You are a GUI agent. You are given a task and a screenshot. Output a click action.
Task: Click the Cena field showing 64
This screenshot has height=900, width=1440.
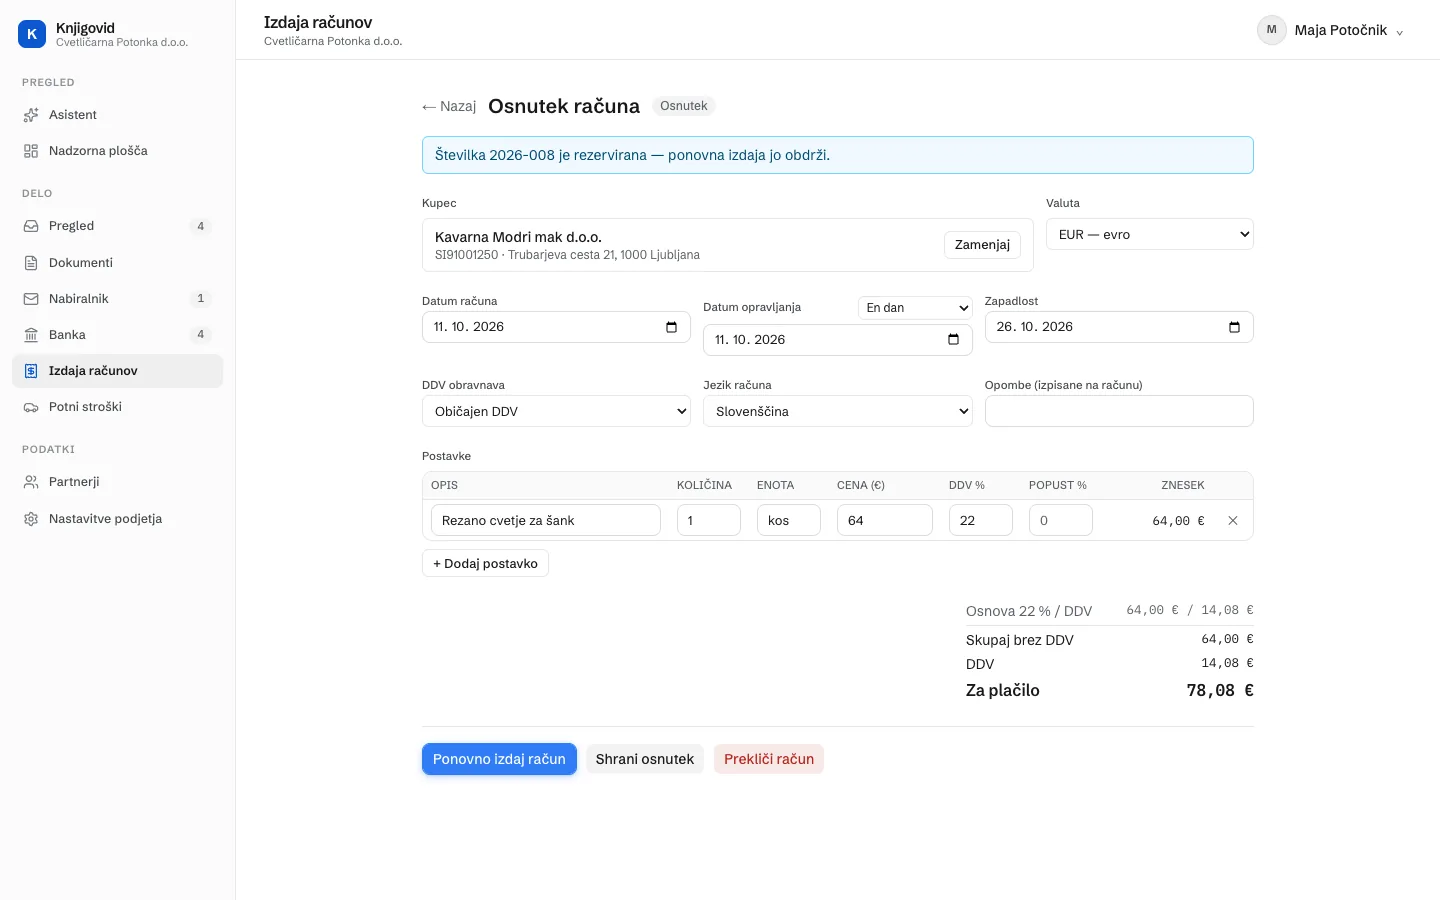(x=885, y=520)
